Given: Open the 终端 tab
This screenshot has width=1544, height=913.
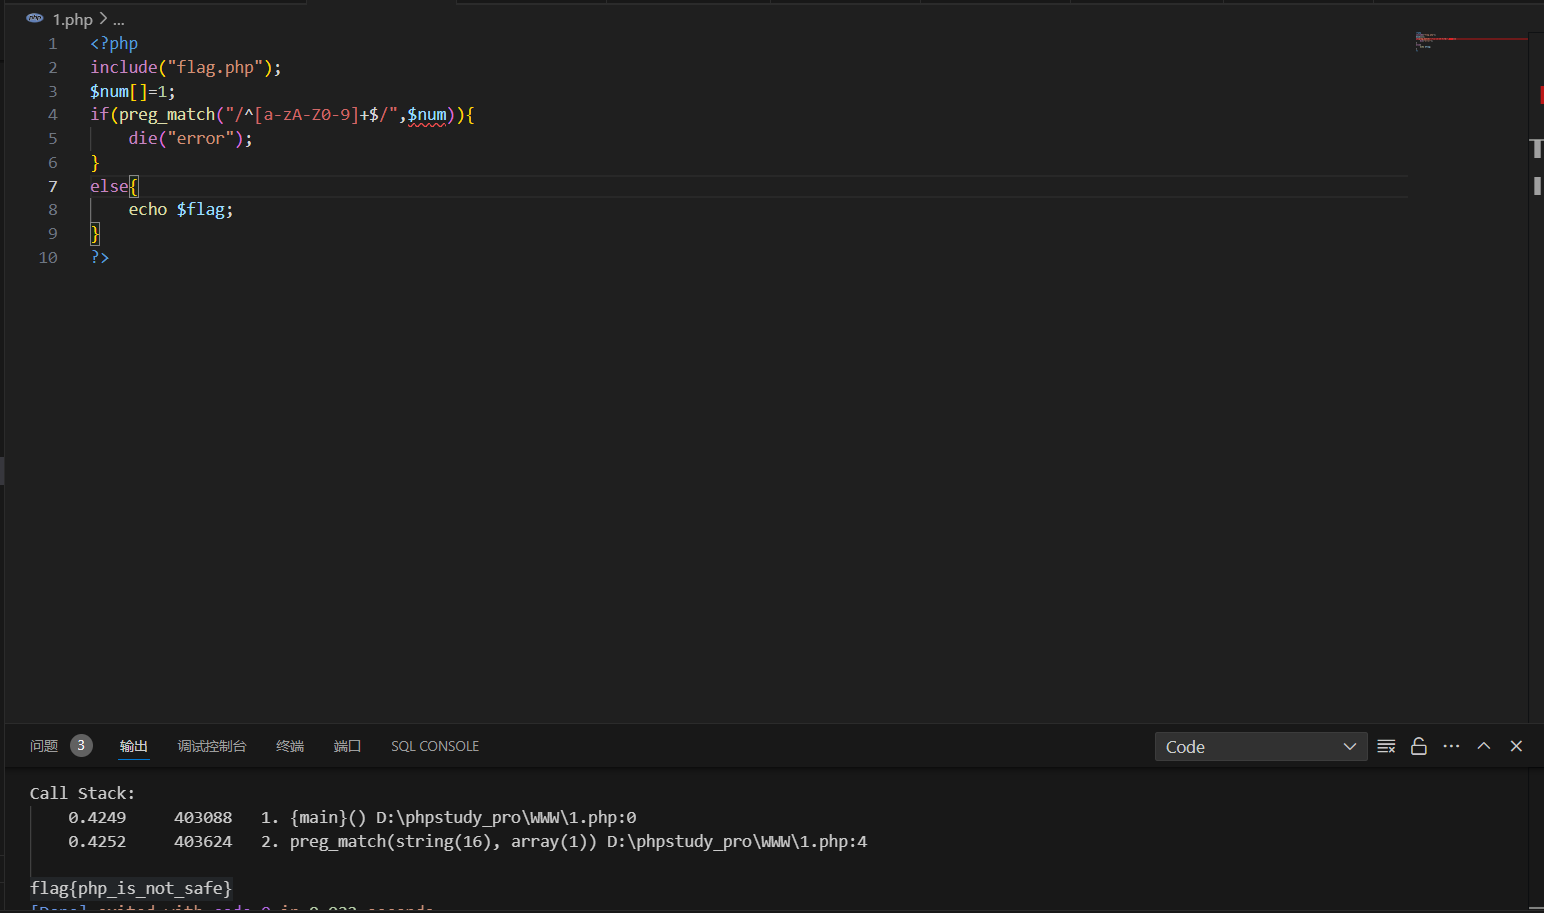Looking at the screenshot, I should [290, 747].
